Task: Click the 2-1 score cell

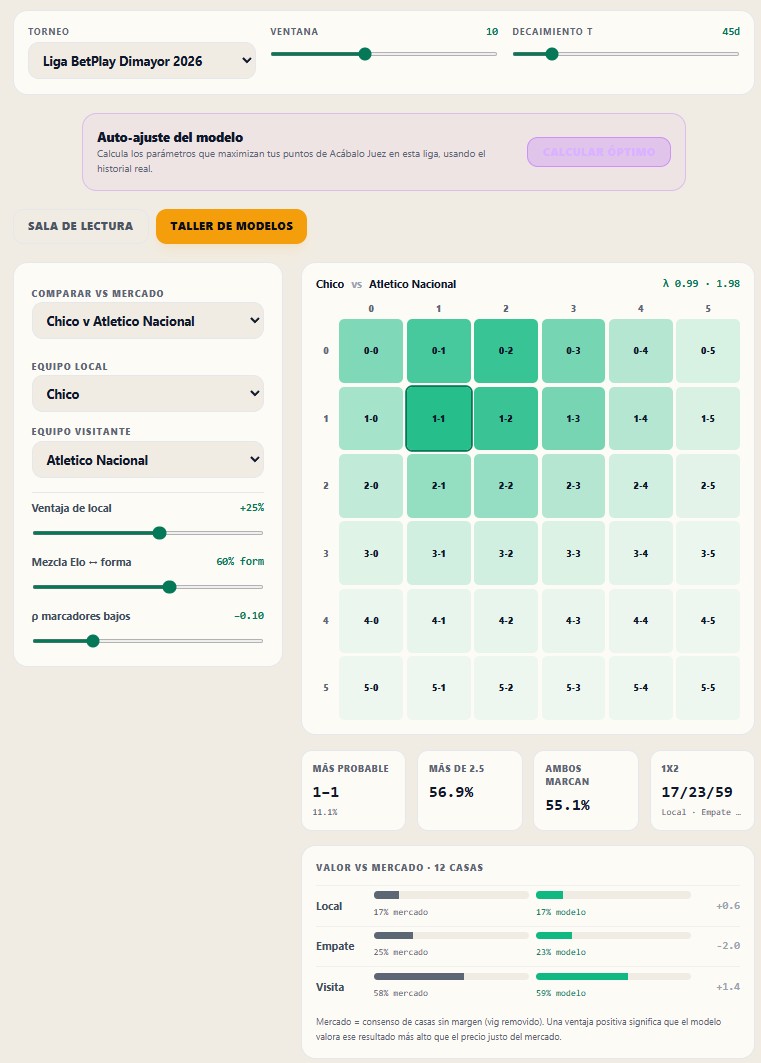Action: (438, 485)
